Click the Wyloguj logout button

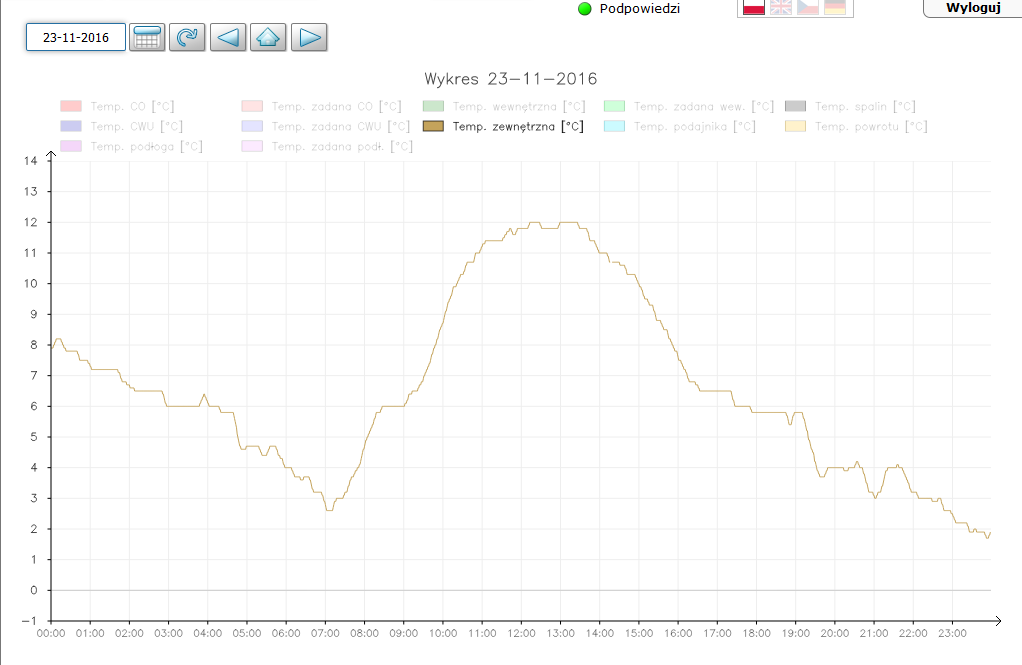tap(972, 8)
